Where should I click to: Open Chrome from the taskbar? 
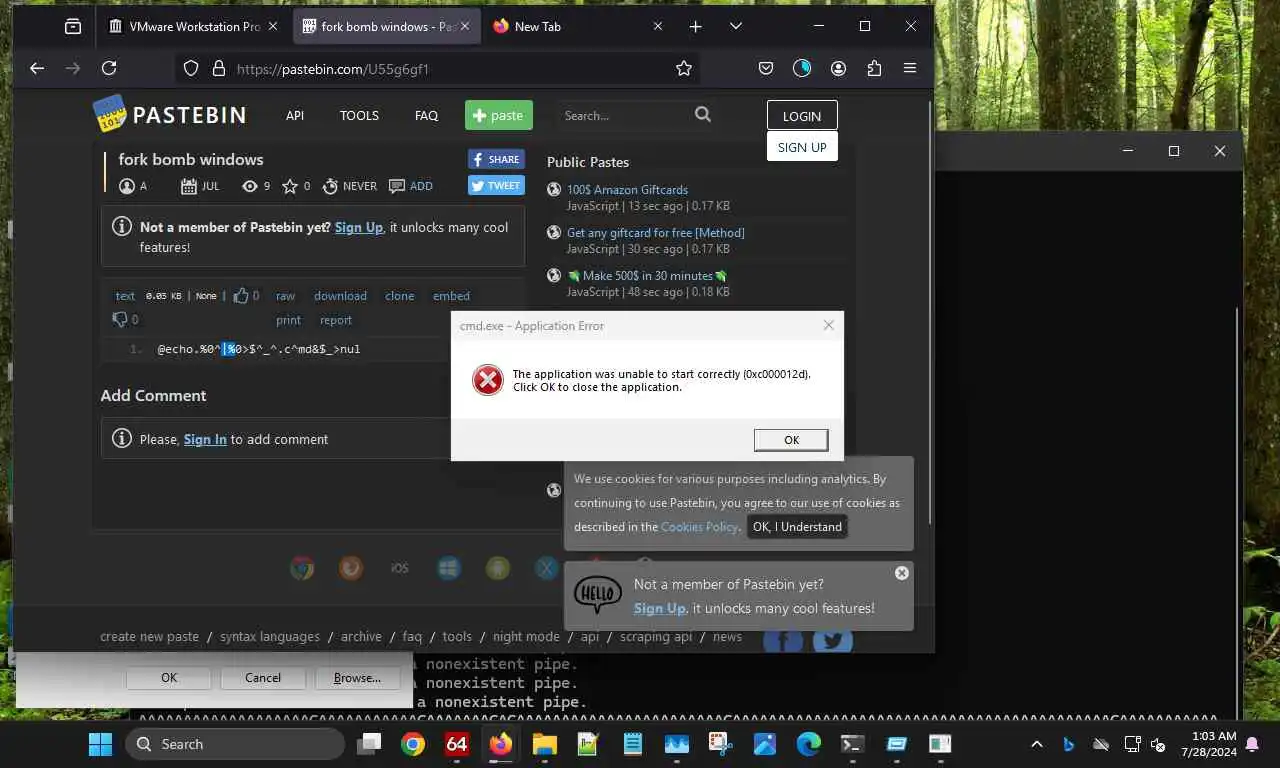413,744
